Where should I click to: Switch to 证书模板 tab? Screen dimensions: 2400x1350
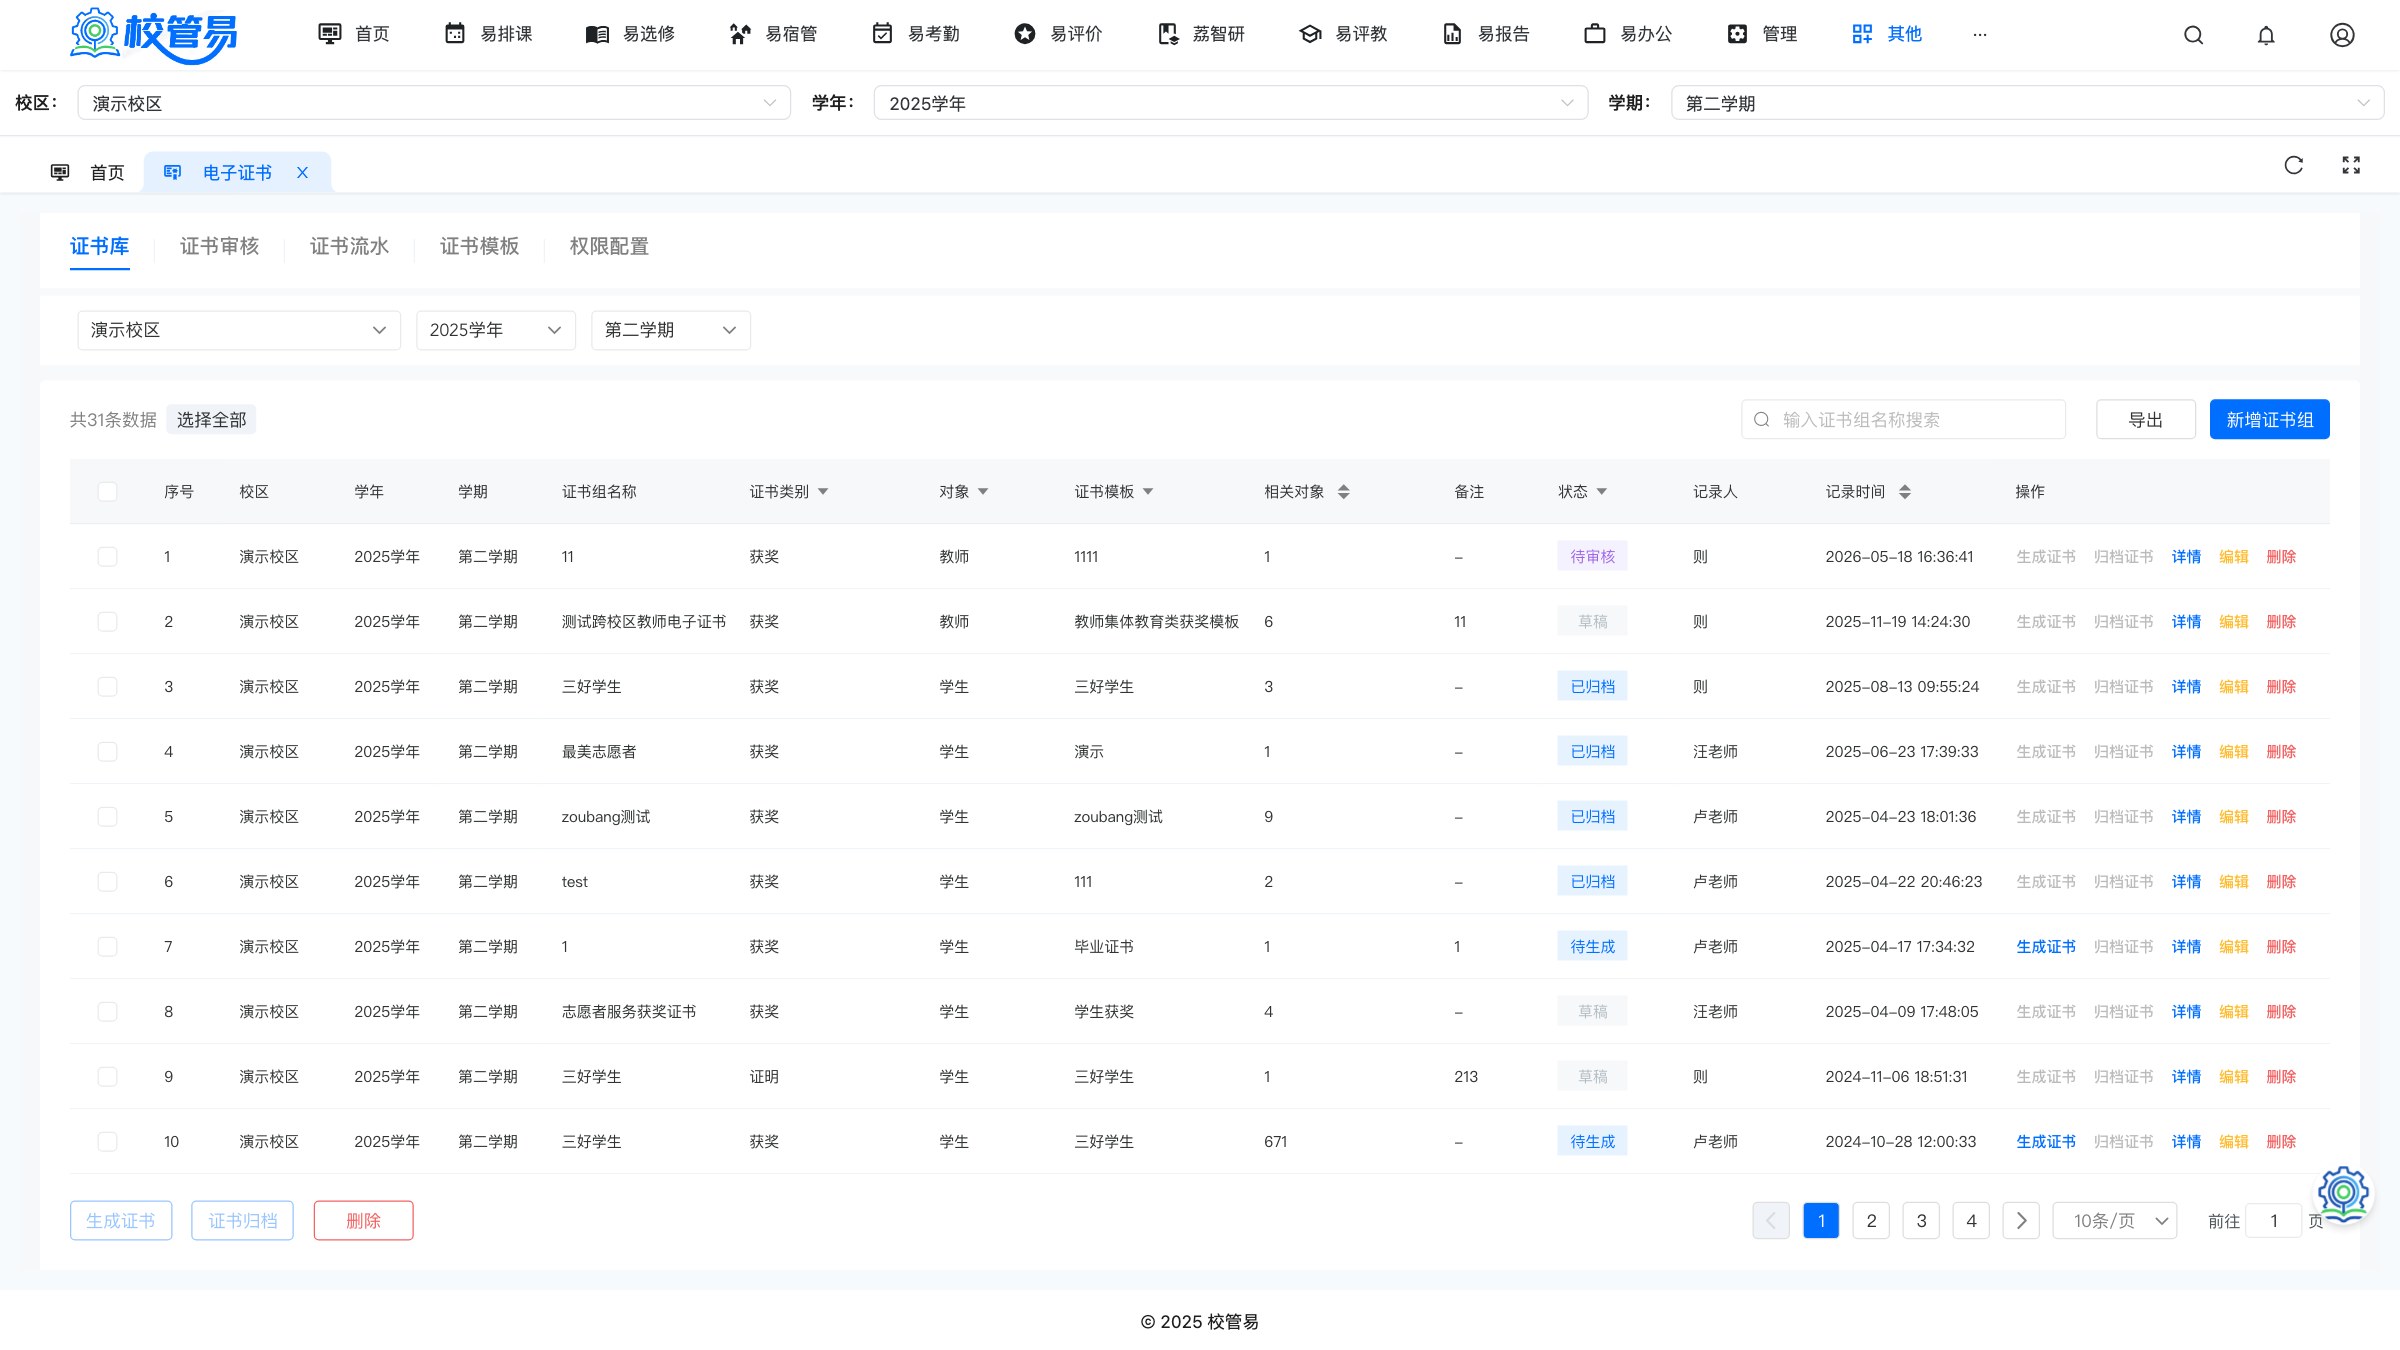click(x=479, y=246)
